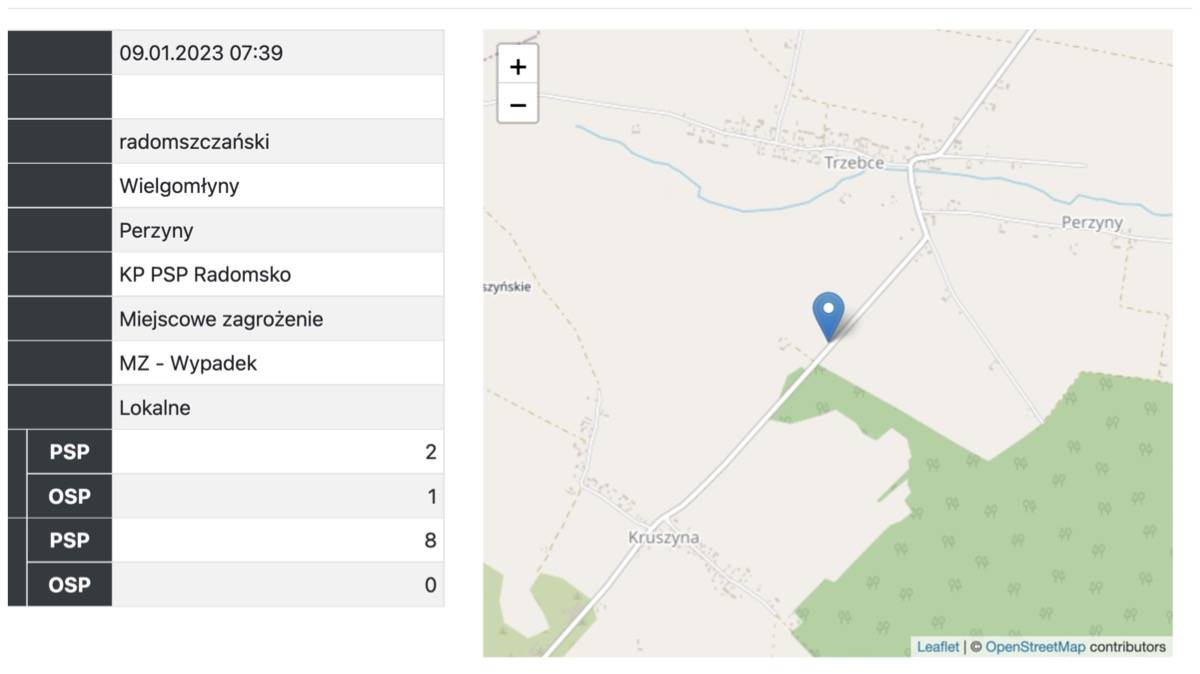Click the Perzyny cell in the table
The height and width of the screenshot is (674, 1200).
coord(277,231)
